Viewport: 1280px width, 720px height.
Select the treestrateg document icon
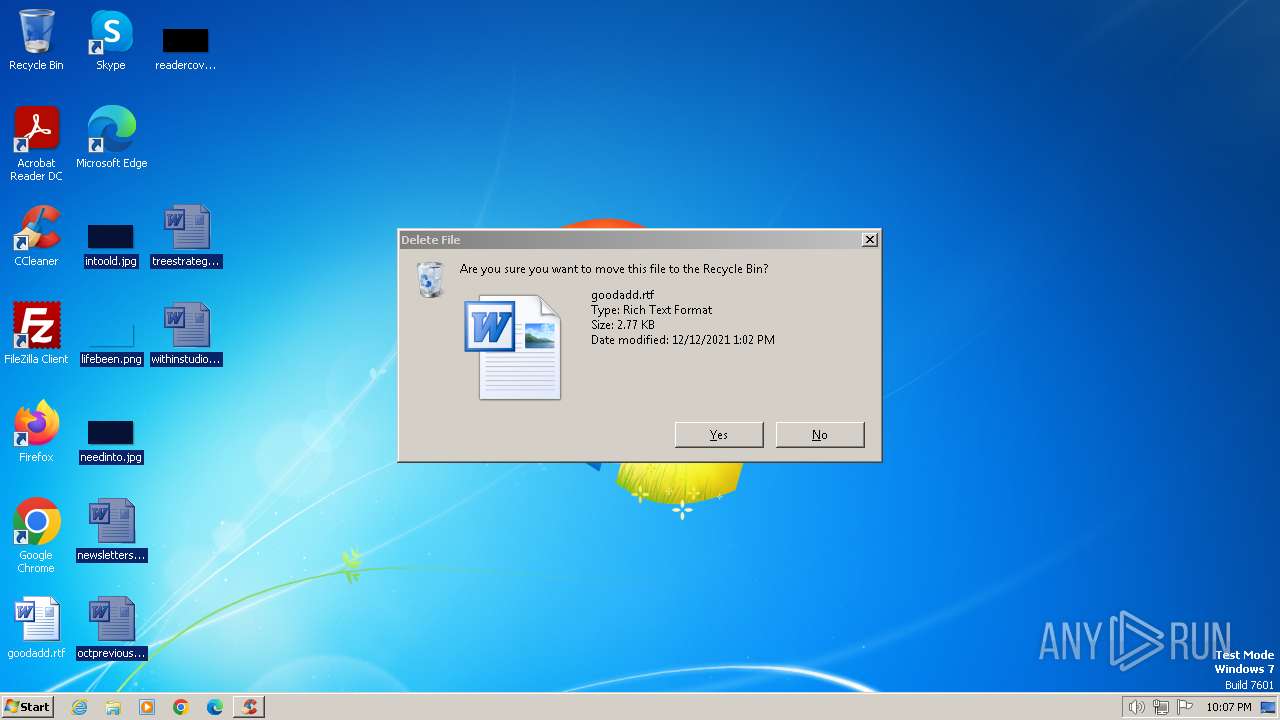coord(186,236)
